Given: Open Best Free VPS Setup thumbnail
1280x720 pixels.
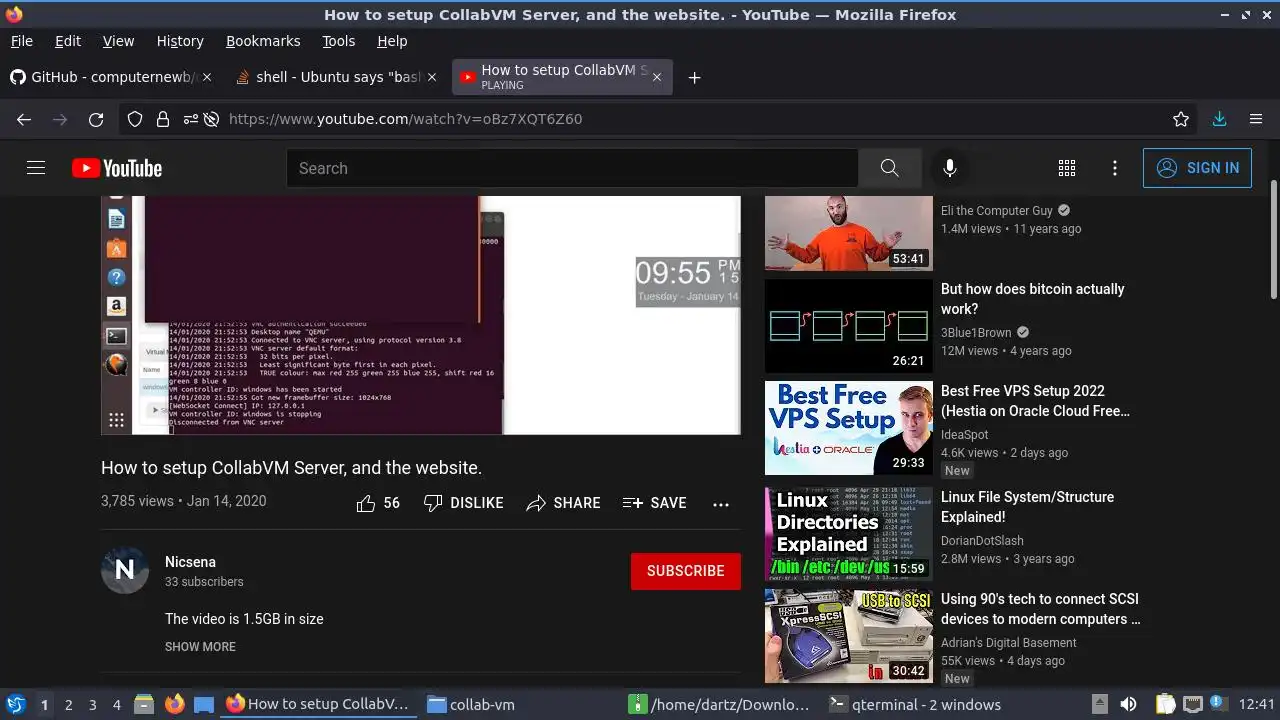Looking at the screenshot, I should click(x=849, y=428).
